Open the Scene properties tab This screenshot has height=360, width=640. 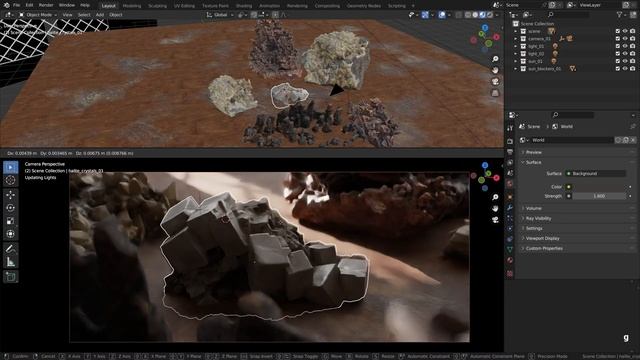tap(510, 173)
